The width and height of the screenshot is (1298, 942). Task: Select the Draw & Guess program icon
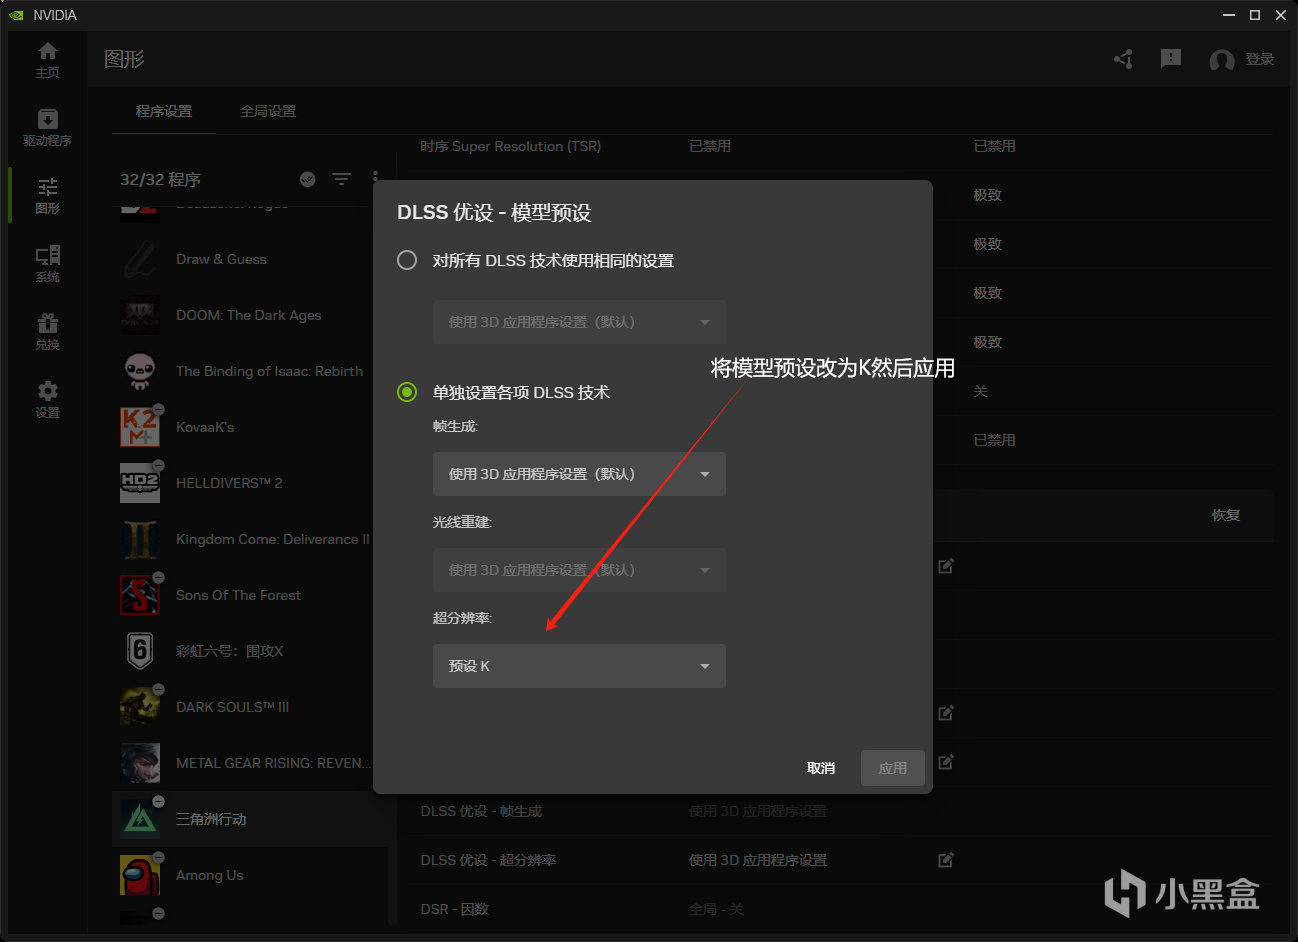(140, 259)
